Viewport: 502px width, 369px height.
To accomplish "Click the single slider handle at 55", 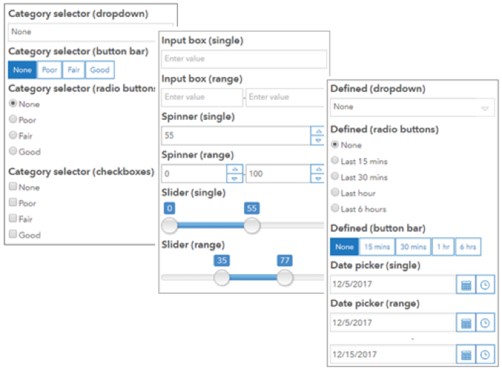I will coord(252,226).
